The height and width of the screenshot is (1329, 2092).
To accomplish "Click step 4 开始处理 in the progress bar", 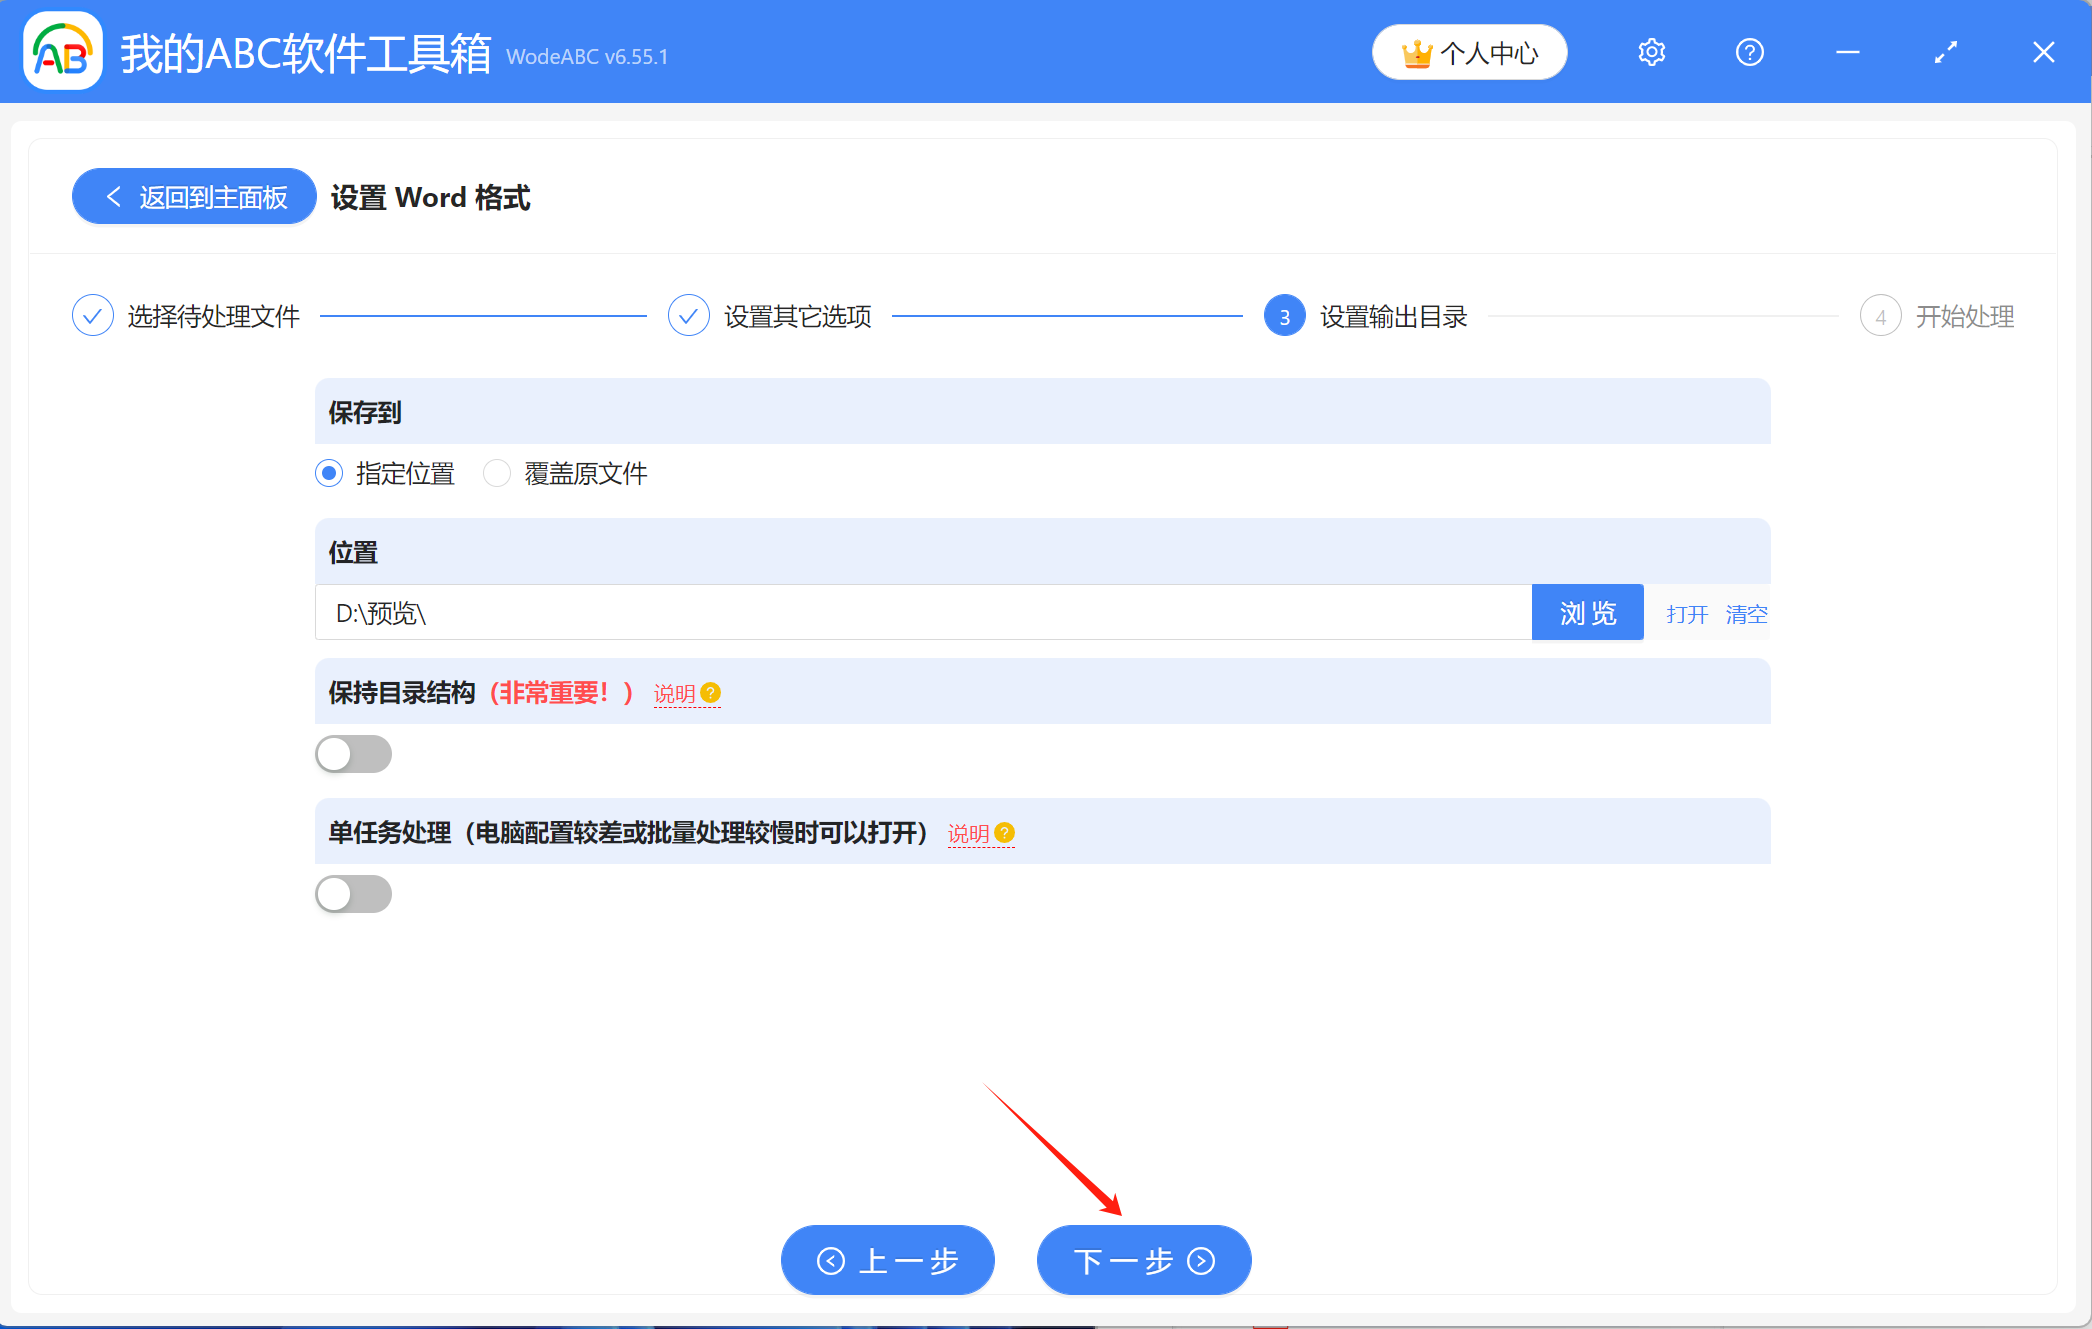I will [x=1881, y=315].
